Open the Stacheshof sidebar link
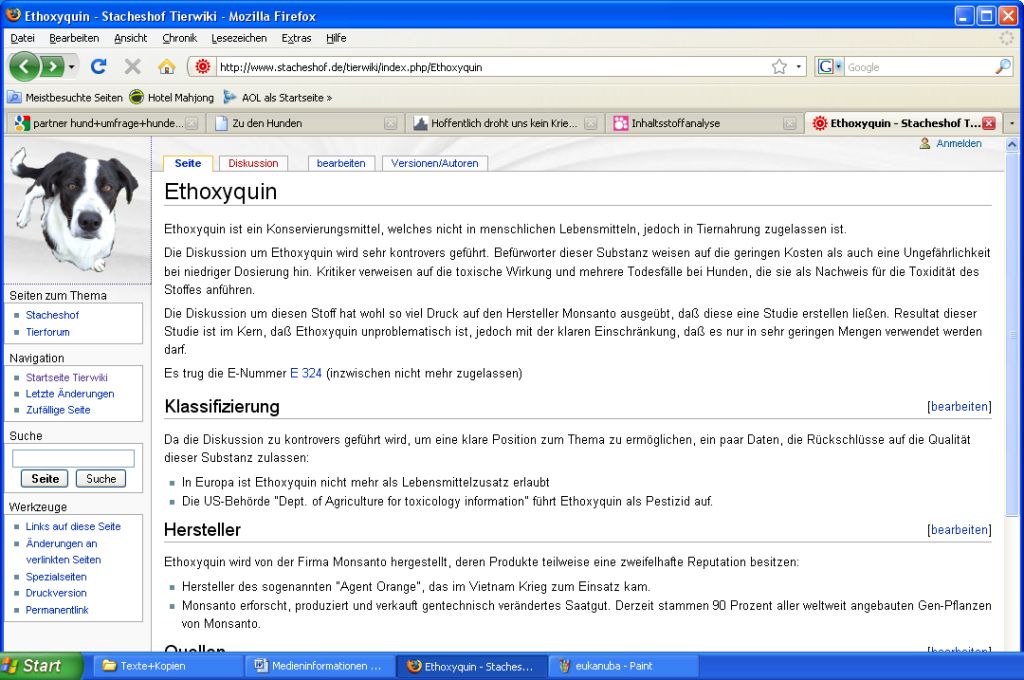Image resolution: width=1024 pixels, height=680 pixels. coord(52,315)
